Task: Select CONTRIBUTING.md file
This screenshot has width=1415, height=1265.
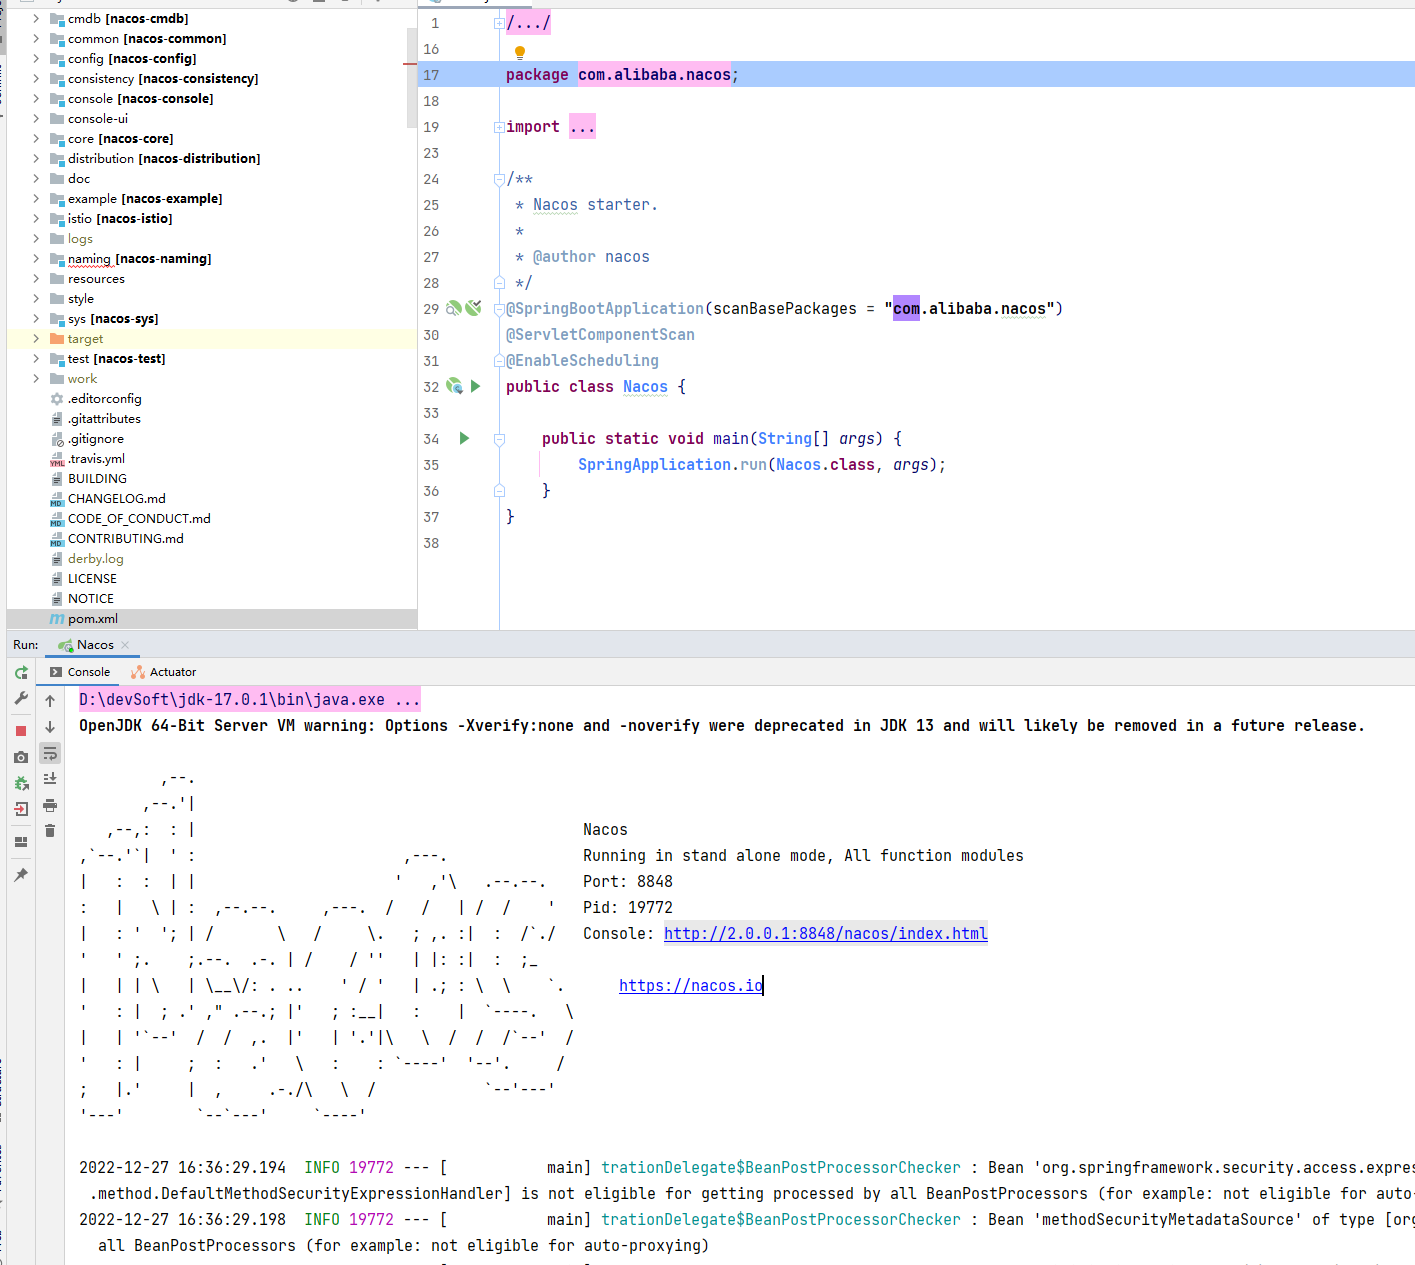Action: (126, 539)
